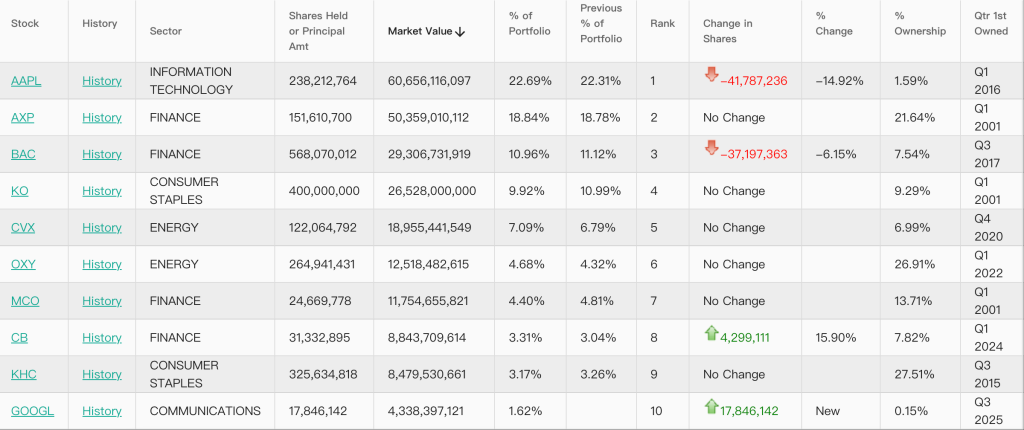The width and height of the screenshot is (1024, 430).
Task: Open the OXY stock link
Action: pyautogui.click(x=23, y=264)
